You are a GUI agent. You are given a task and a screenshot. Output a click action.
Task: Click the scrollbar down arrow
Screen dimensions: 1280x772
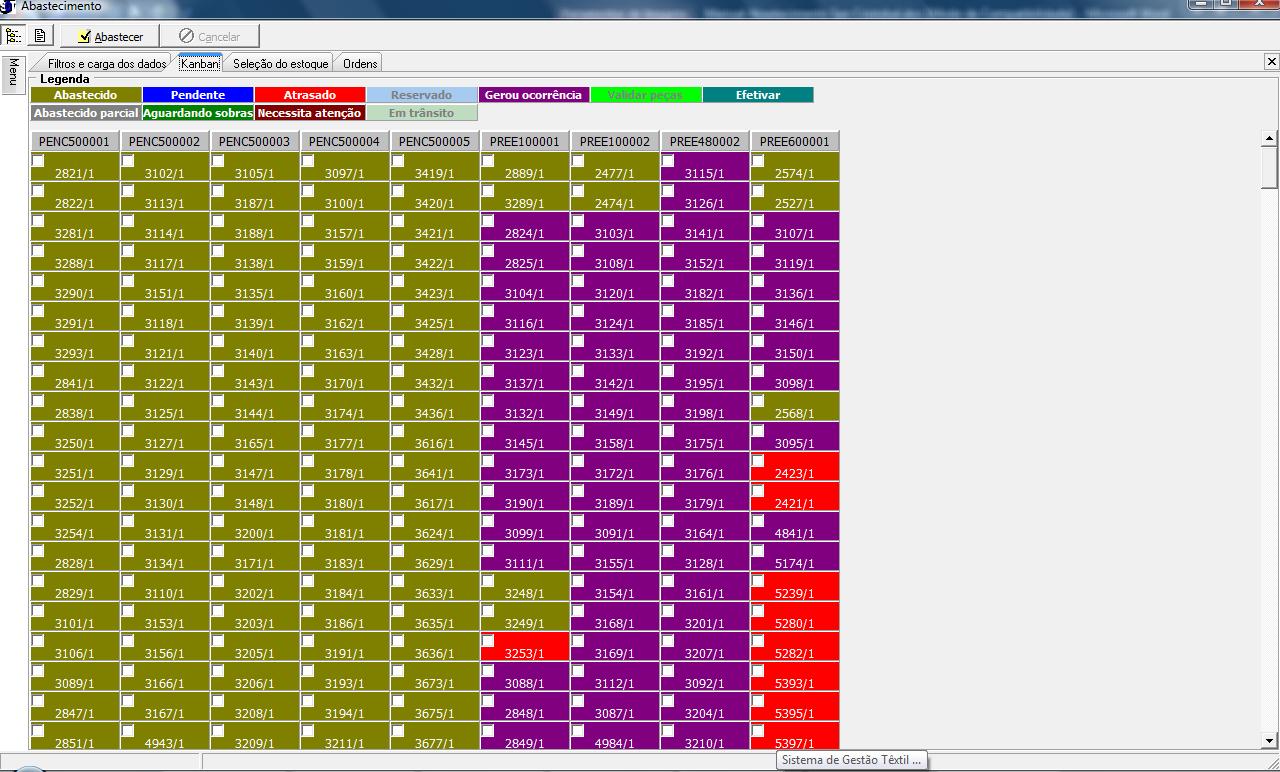point(1270,741)
